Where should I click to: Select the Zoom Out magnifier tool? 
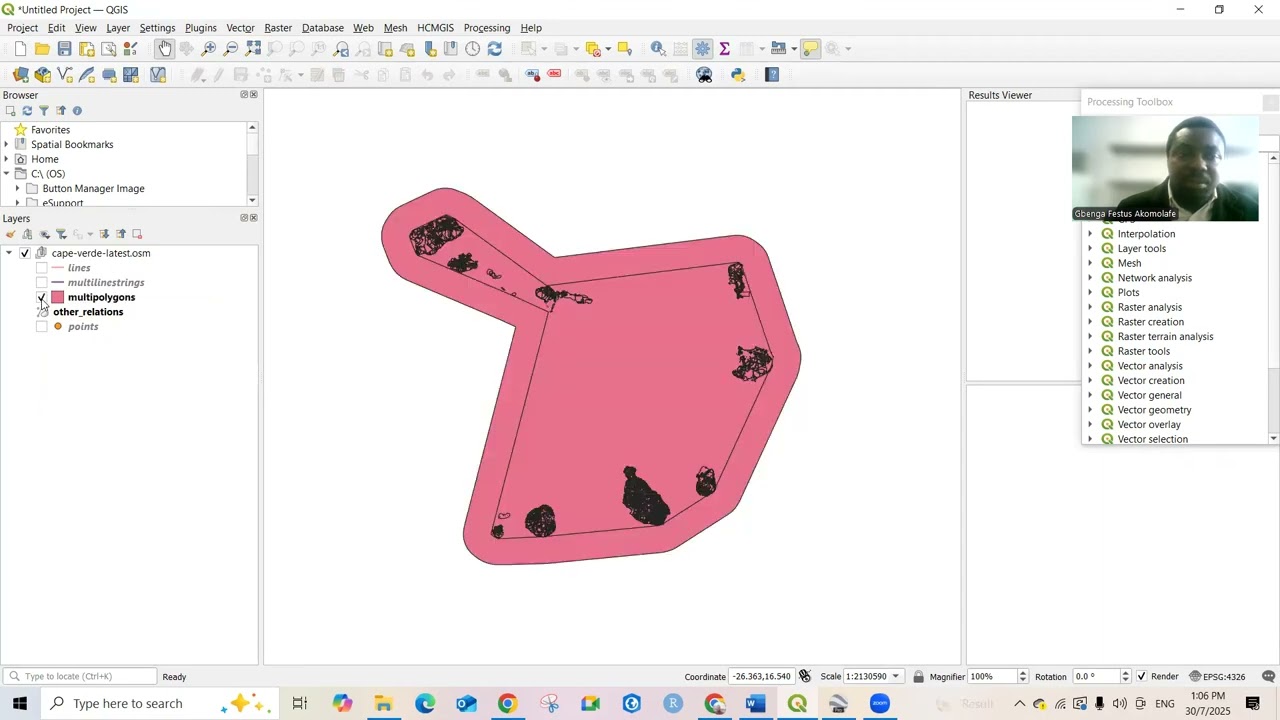[231, 49]
